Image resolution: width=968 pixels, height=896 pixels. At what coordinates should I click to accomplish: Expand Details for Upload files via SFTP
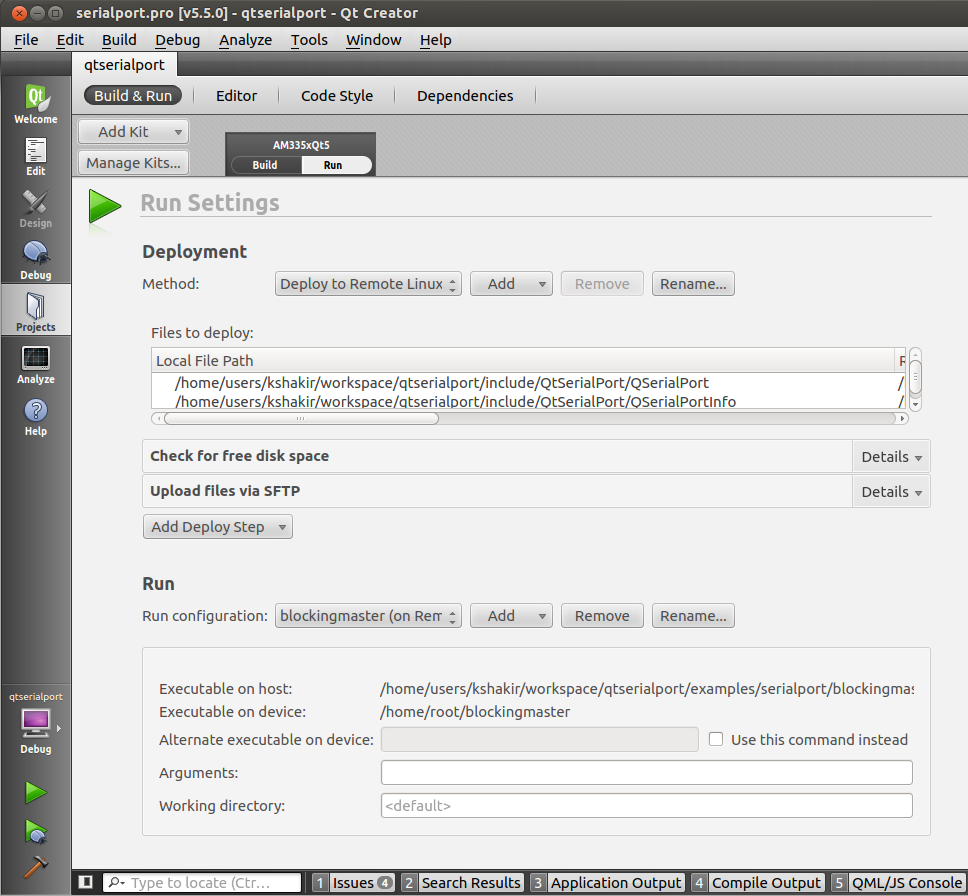click(x=891, y=492)
